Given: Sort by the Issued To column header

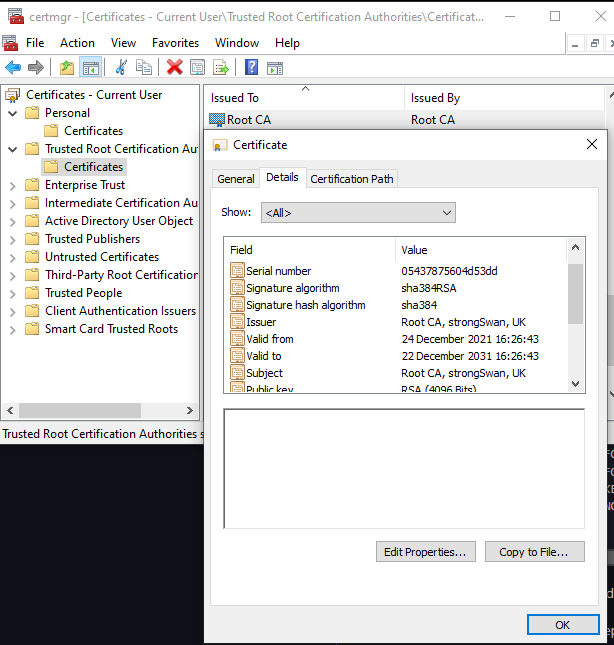Looking at the screenshot, I should coord(304,98).
